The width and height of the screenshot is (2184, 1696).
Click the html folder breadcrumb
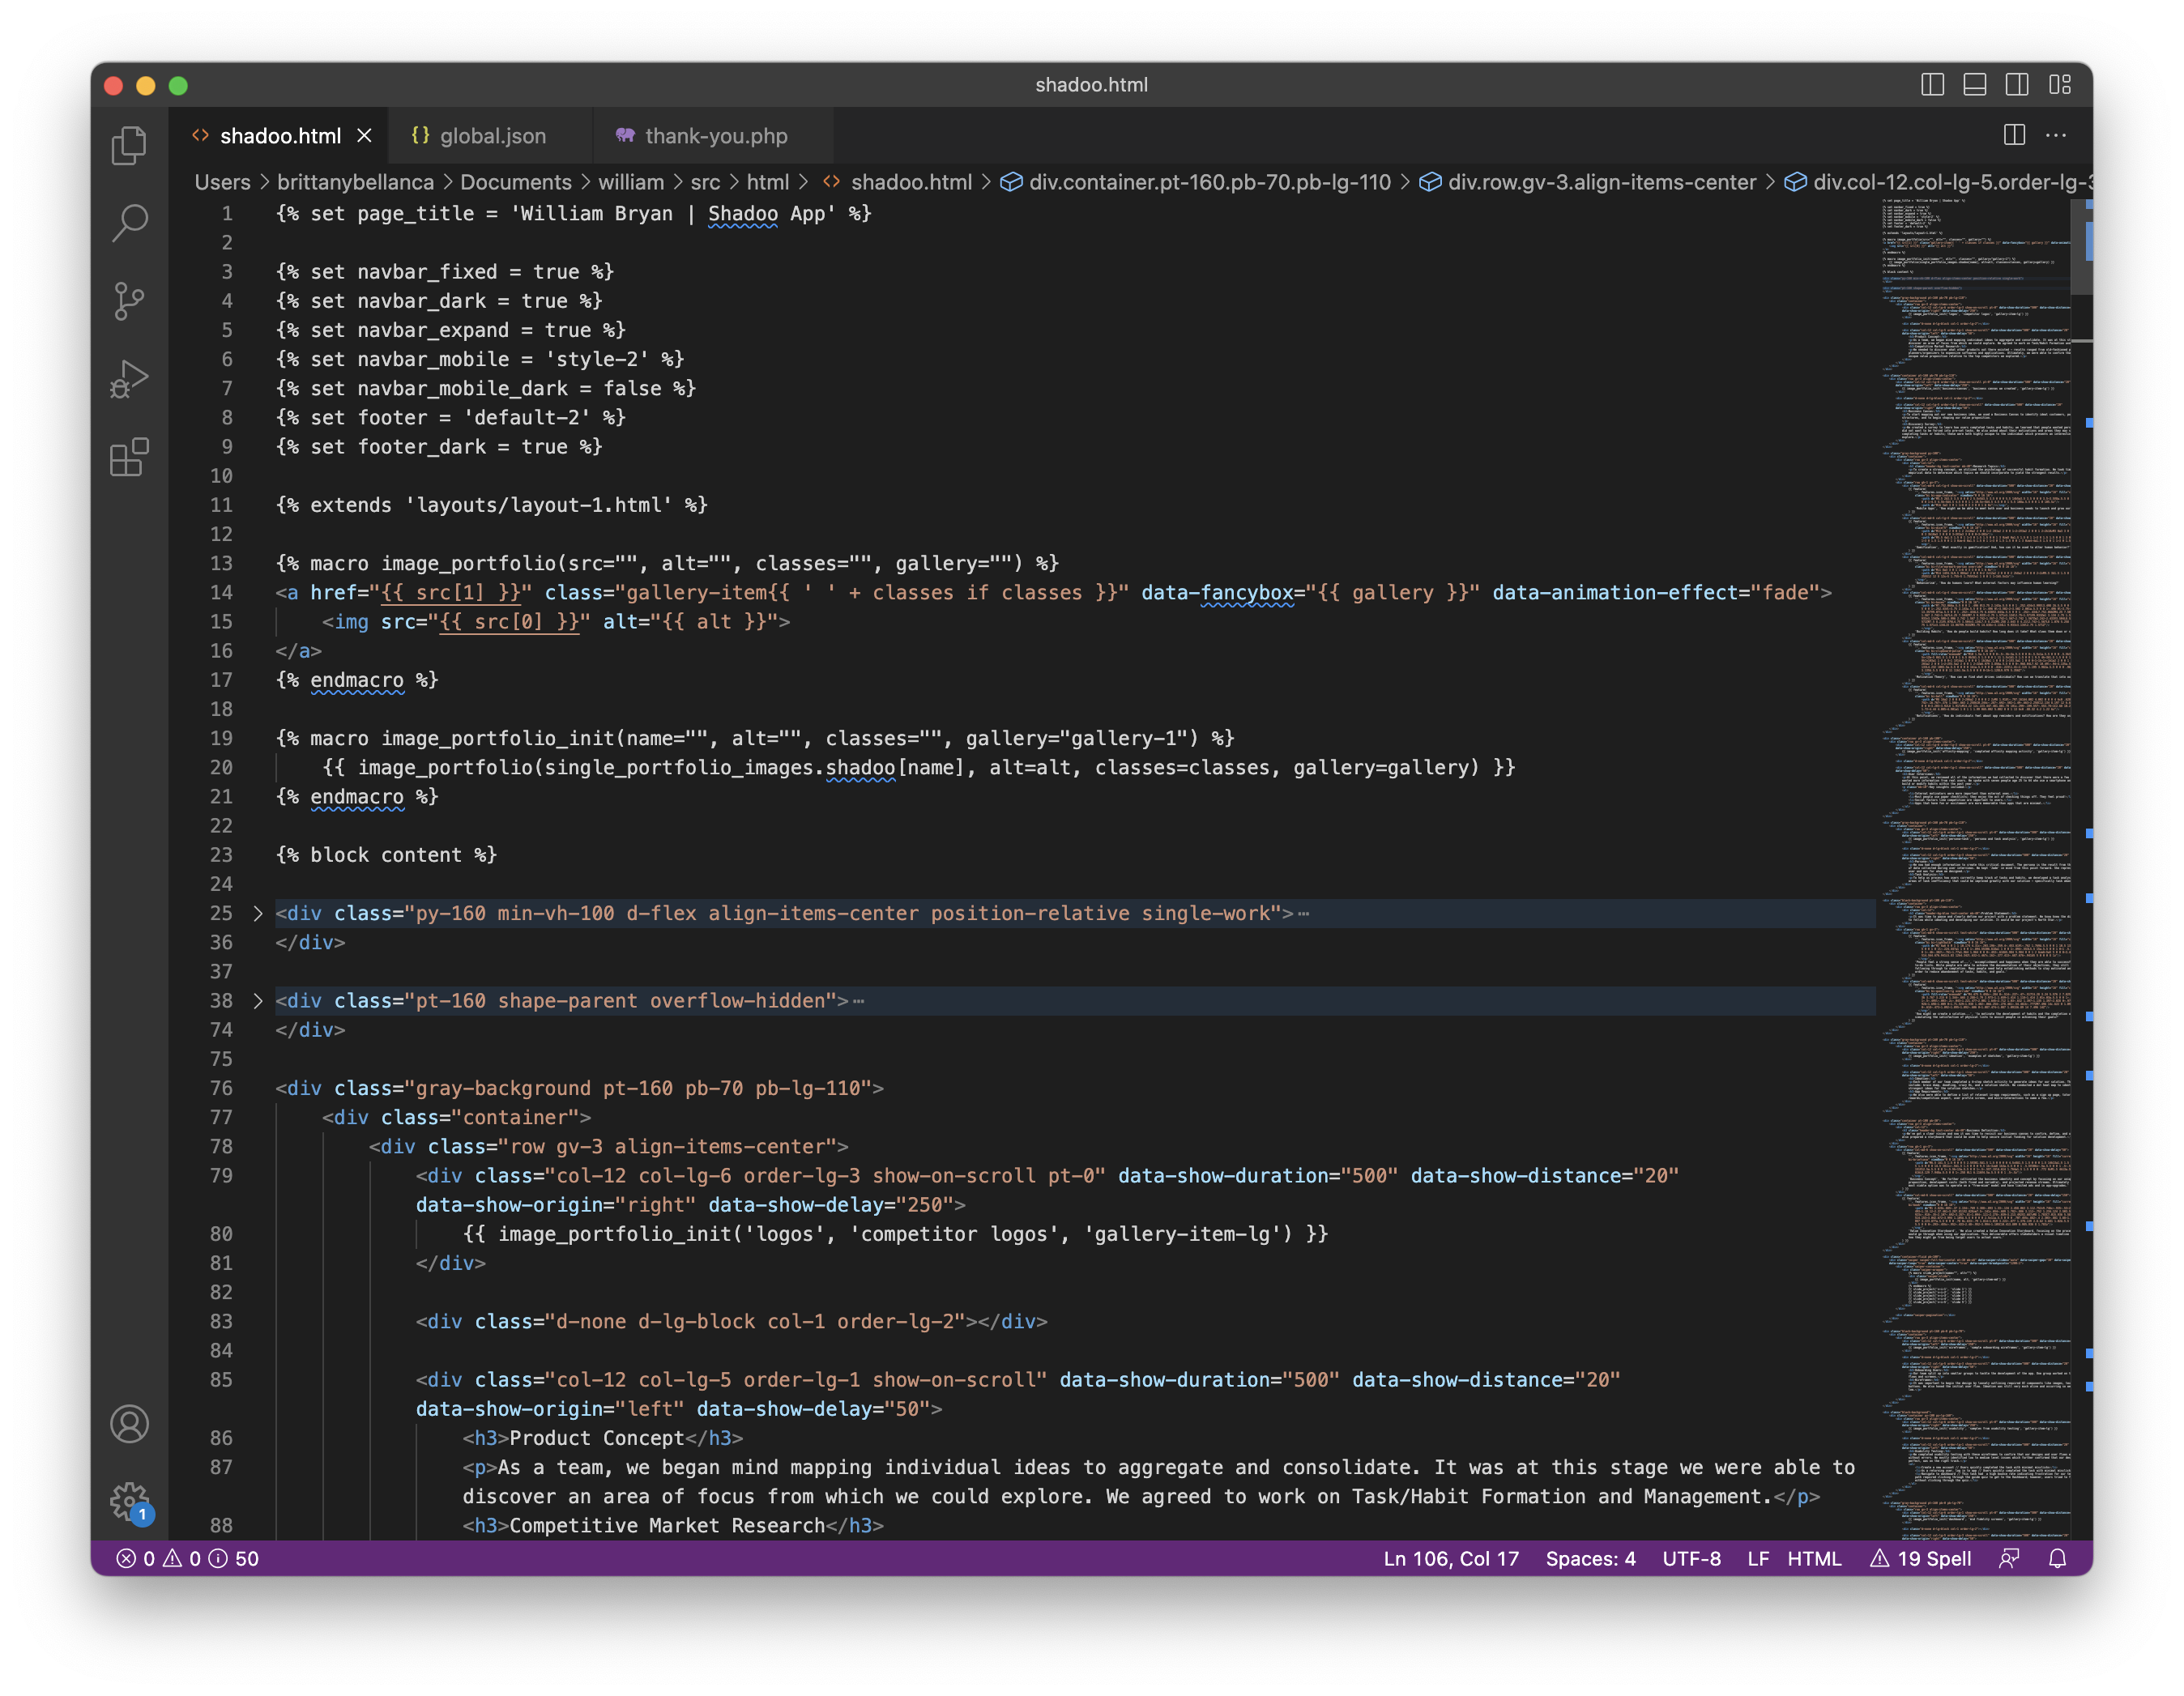pyautogui.click(x=767, y=182)
